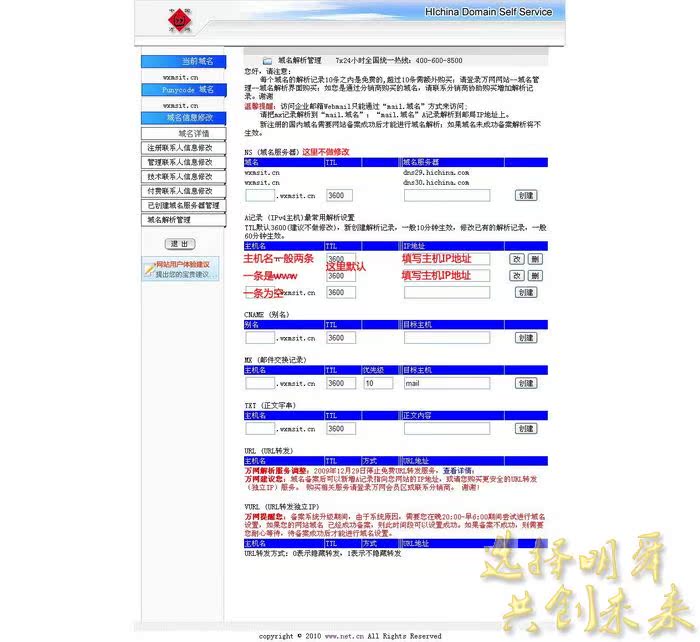Viewport: 700px width, 642px height.
Task: Focus the CNAME 目标主机 input field
Action: (447, 338)
